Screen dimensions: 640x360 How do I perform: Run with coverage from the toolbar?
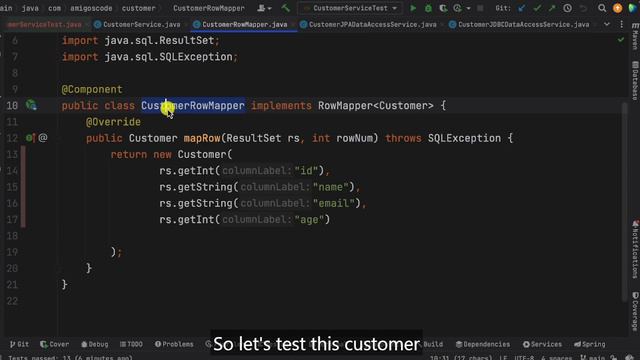point(443,8)
